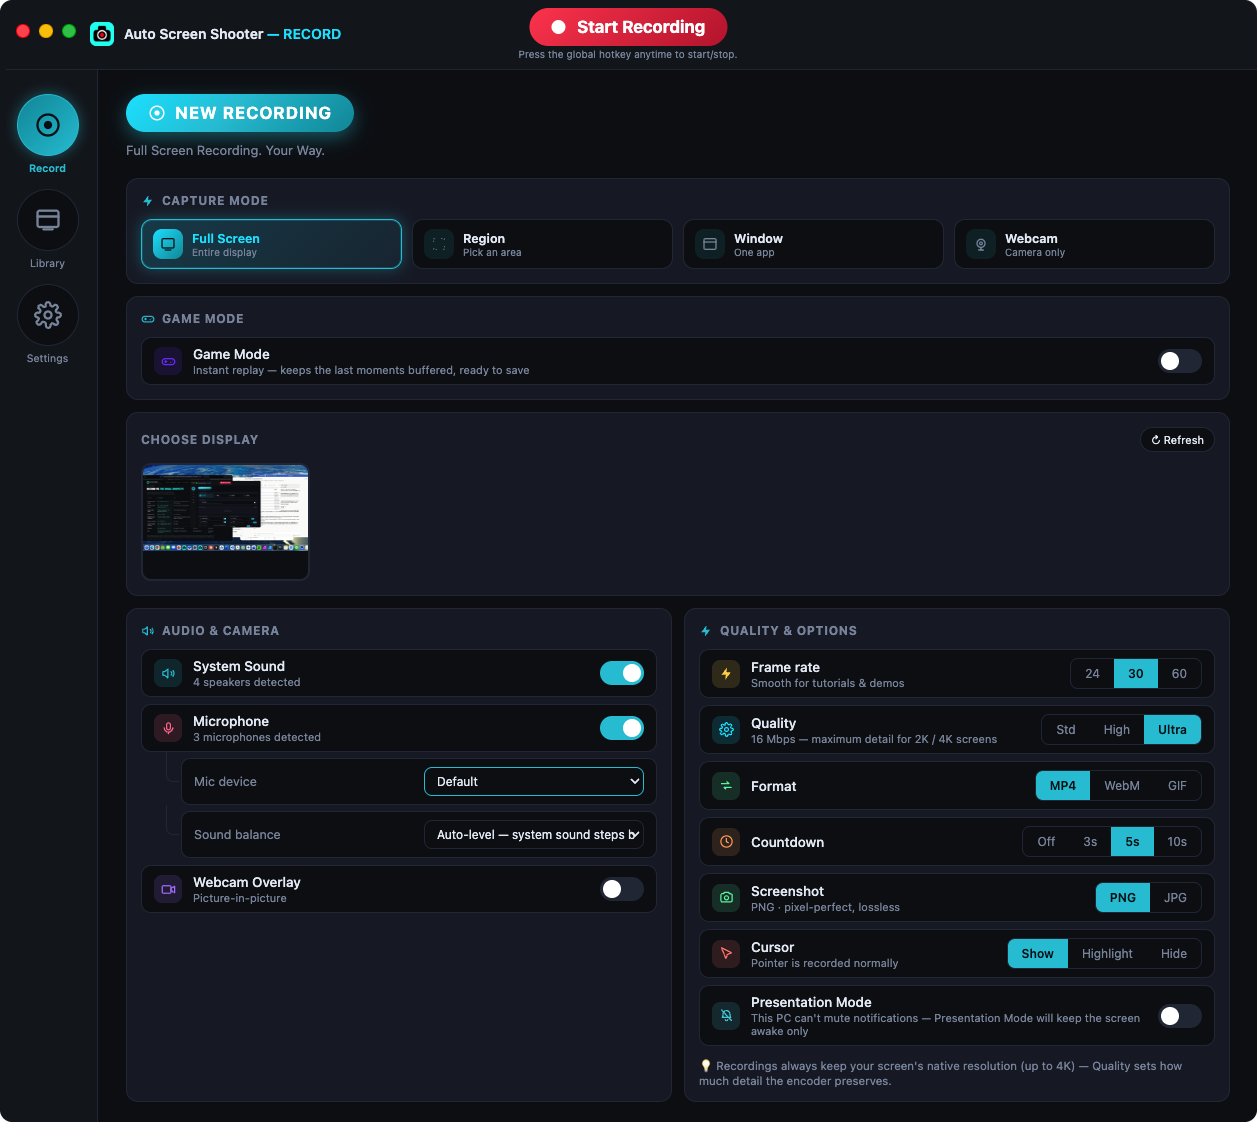Open the Sound balance dropdown
The height and width of the screenshot is (1122, 1257).
click(x=534, y=835)
